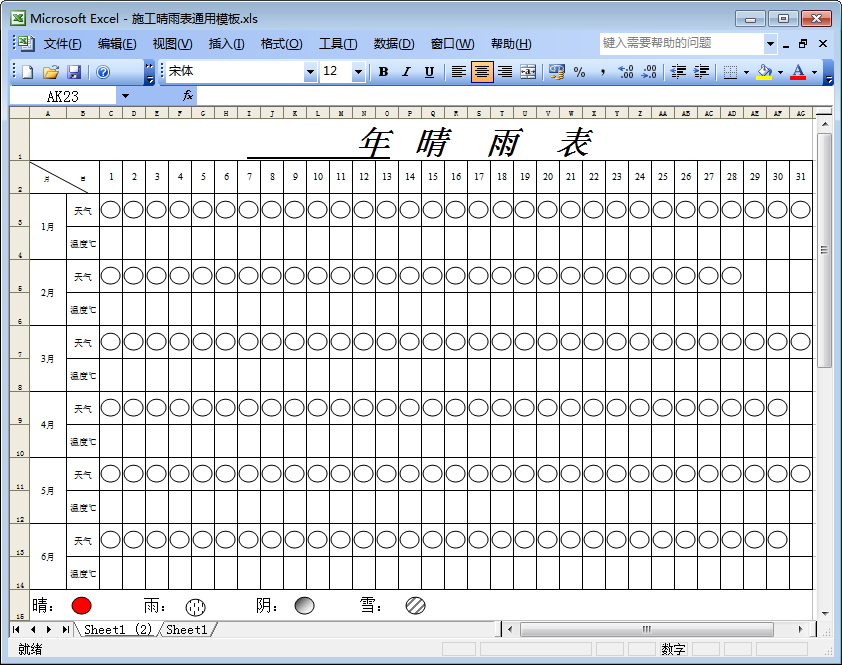This screenshot has width=842, height=665.
Task: Toggle underline formatting
Action: tap(429, 72)
